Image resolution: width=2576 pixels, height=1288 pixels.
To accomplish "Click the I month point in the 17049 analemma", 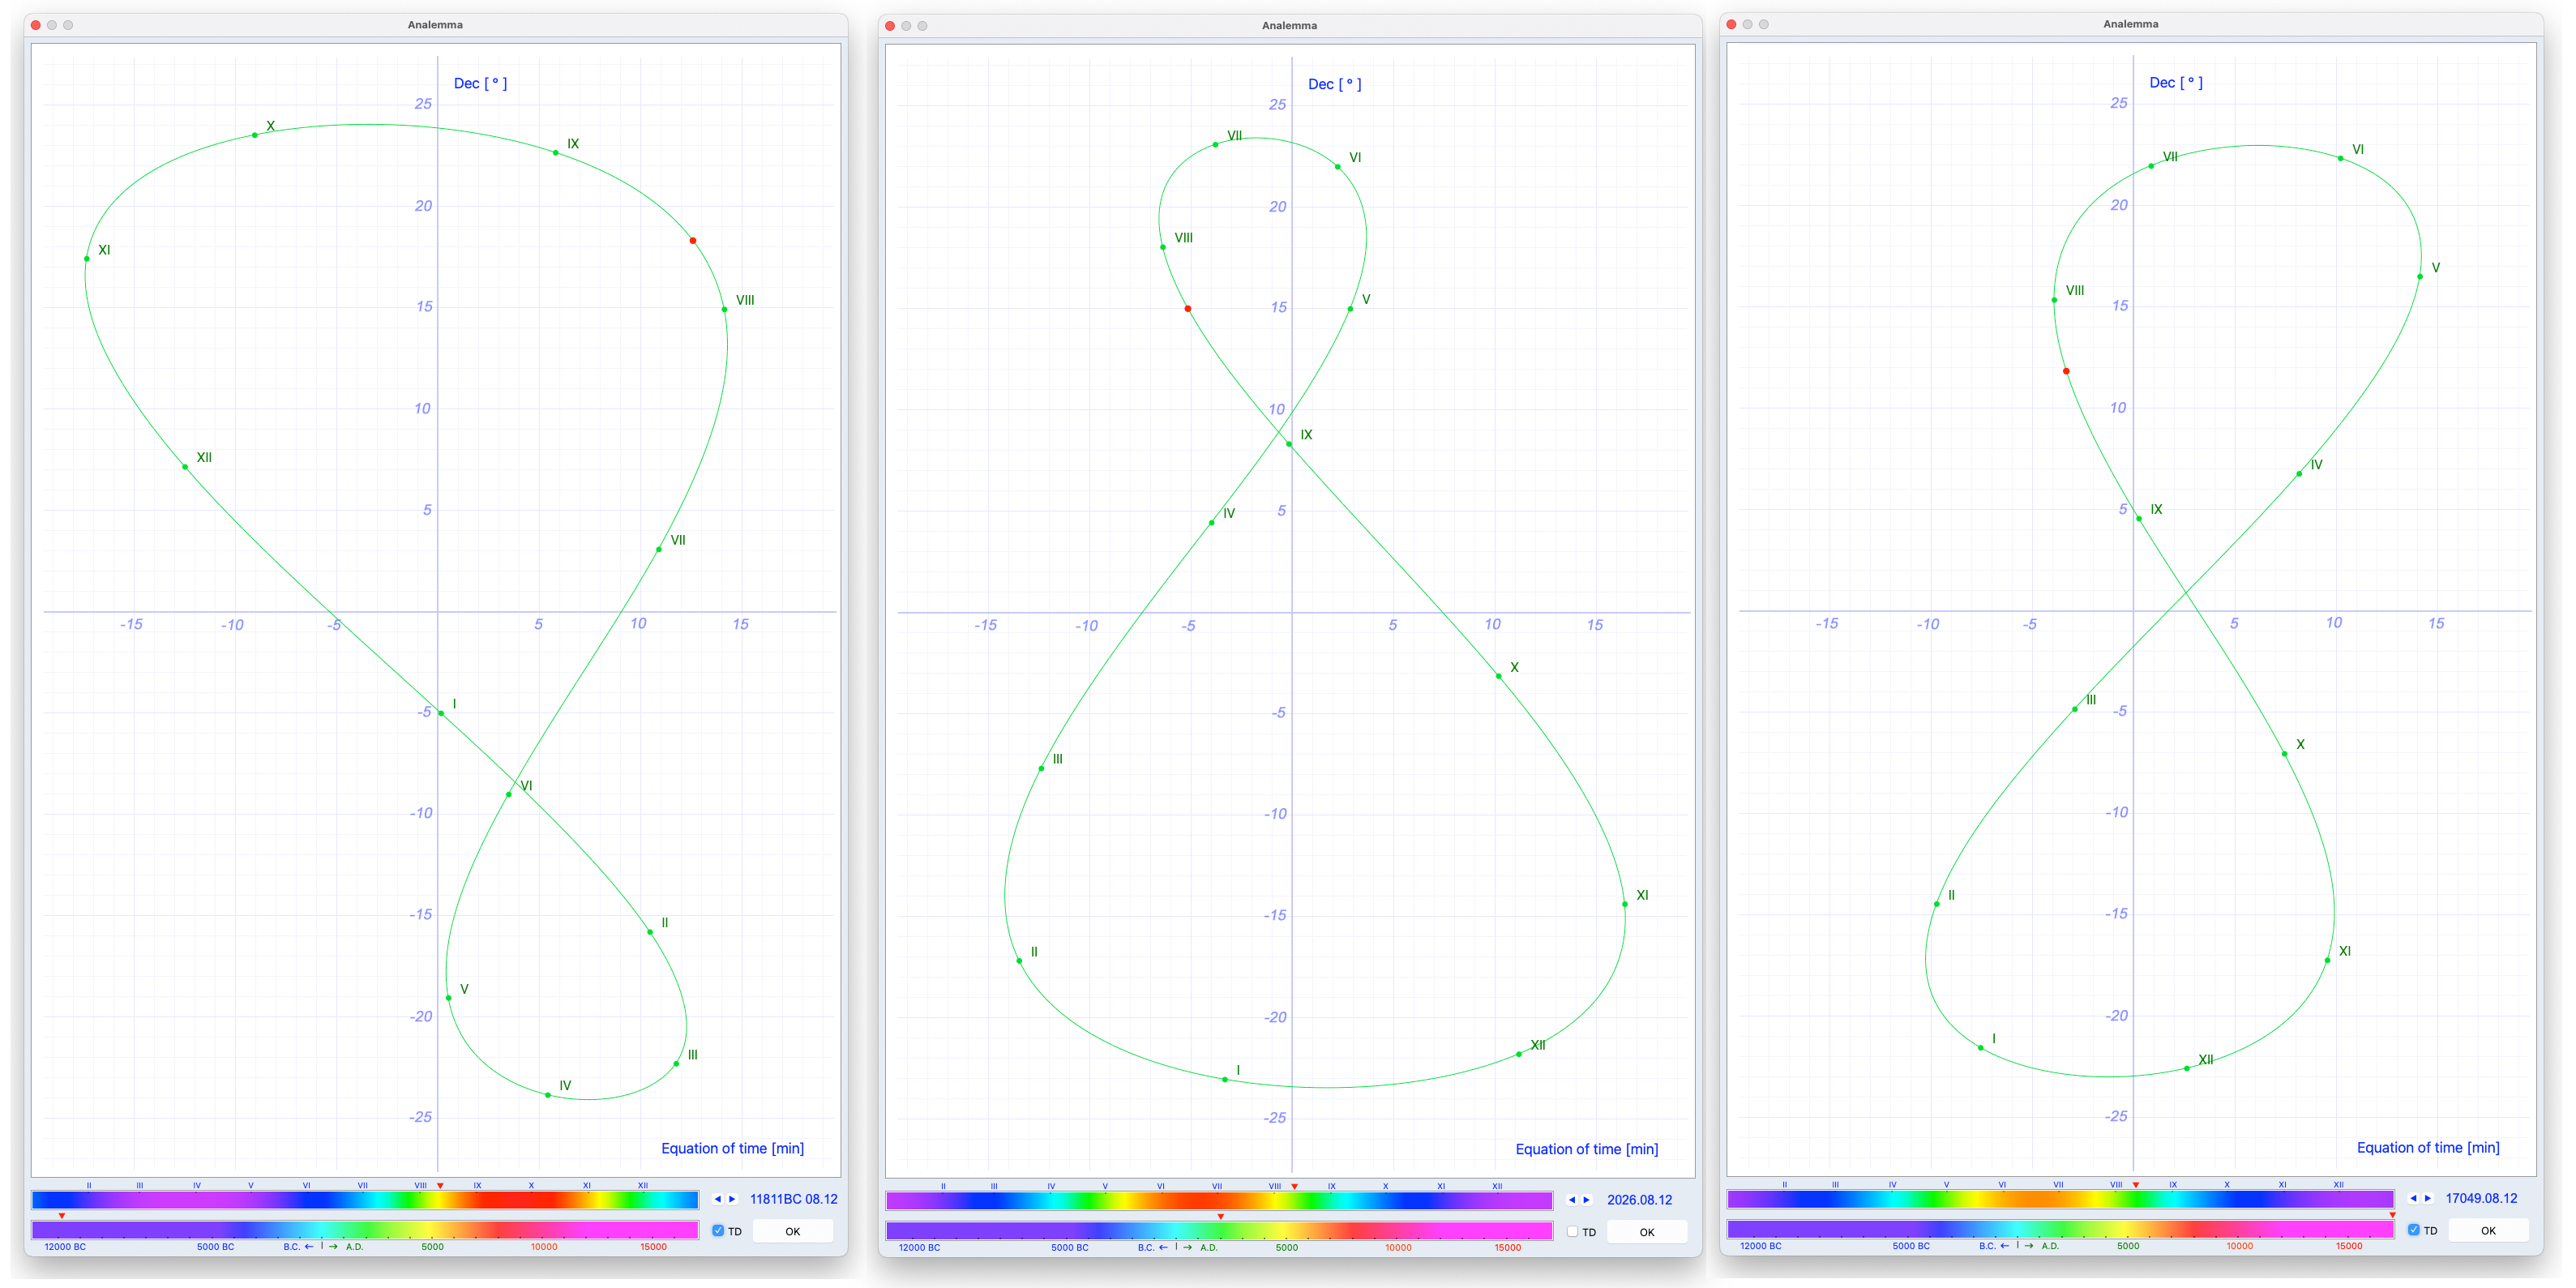I will [1981, 1048].
